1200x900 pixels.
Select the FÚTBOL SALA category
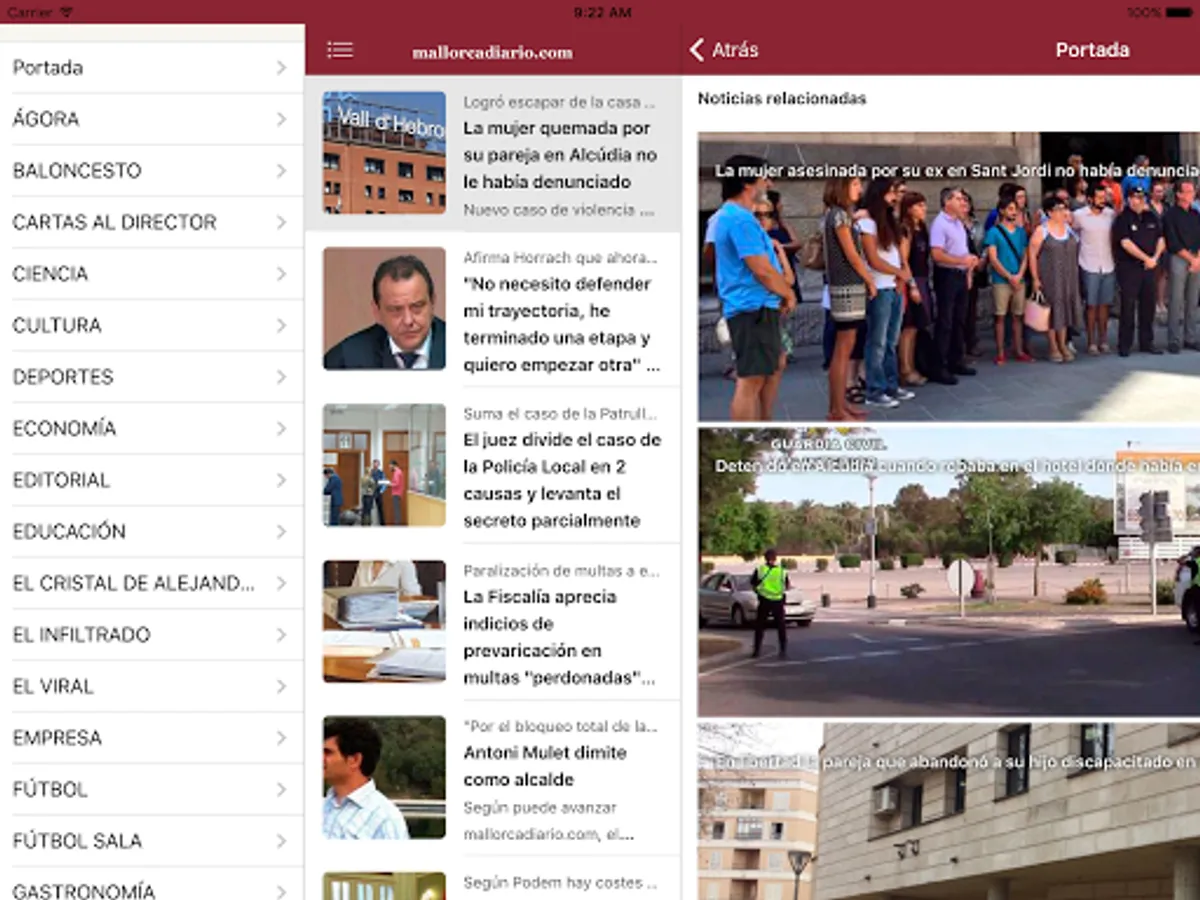pos(152,841)
